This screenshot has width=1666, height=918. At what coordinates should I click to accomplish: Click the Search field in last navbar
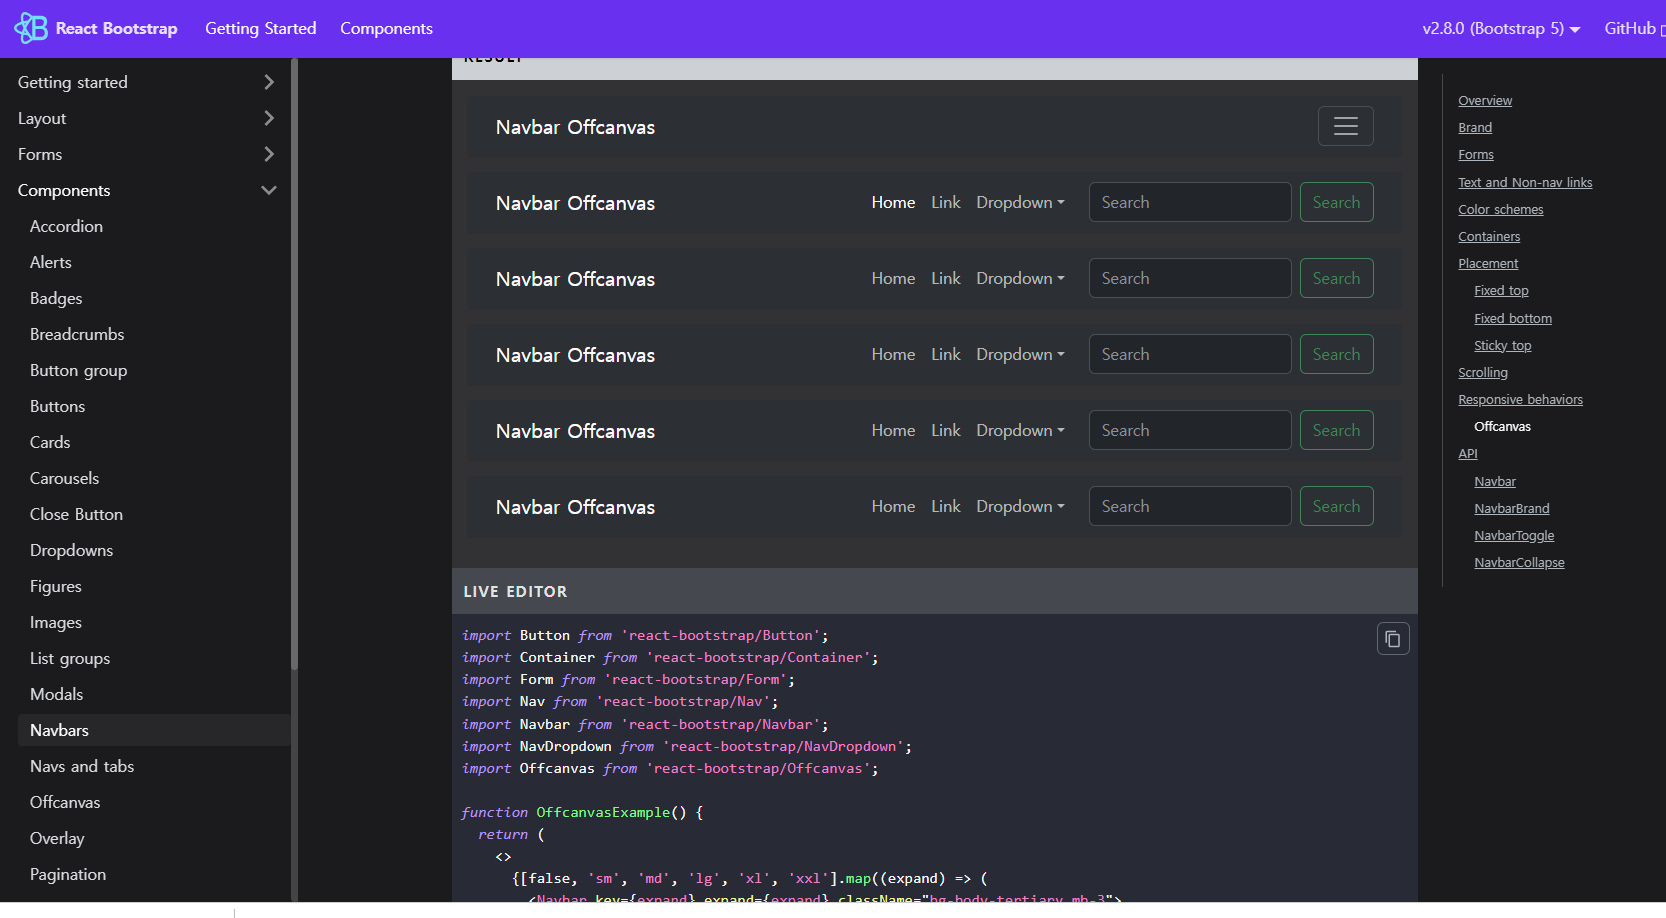click(x=1190, y=506)
